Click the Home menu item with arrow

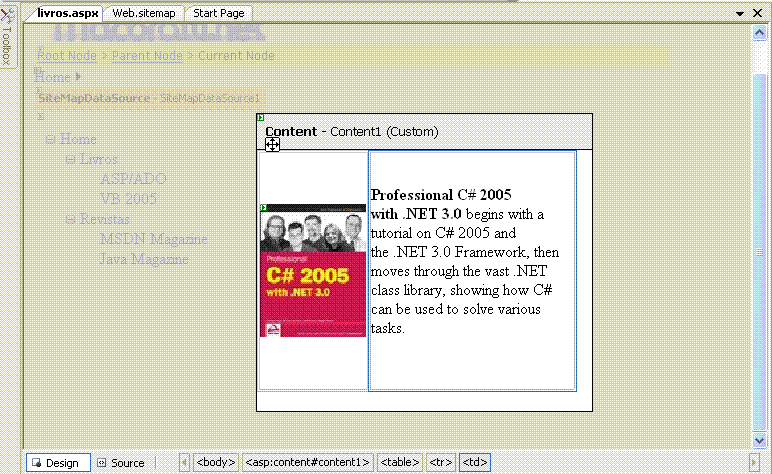(x=58, y=77)
